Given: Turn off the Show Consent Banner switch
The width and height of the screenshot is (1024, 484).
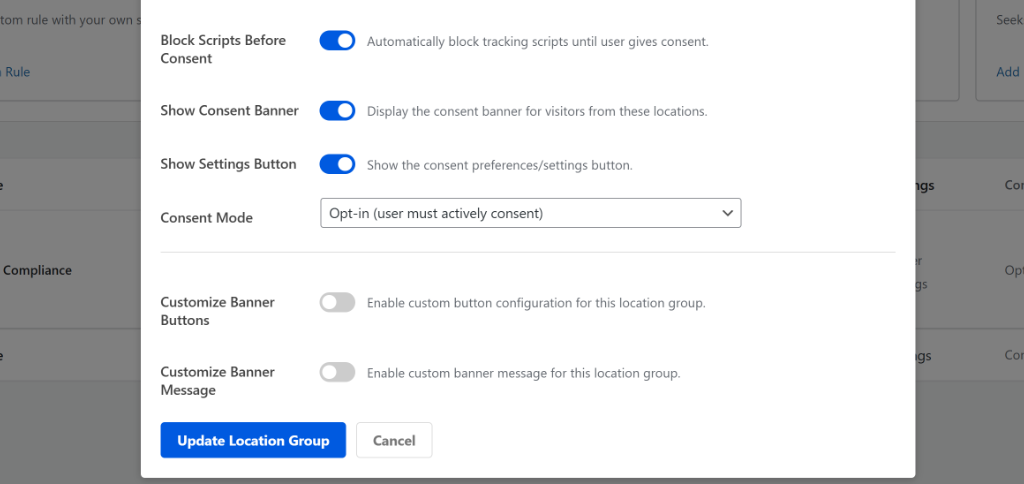Looking at the screenshot, I should (x=337, y=111).
